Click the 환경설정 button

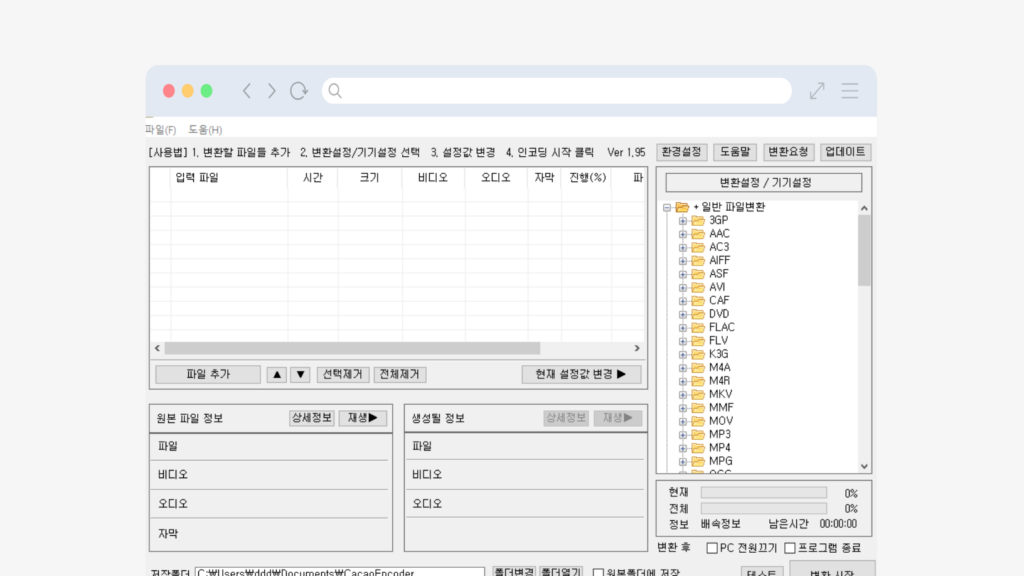coord(682,152)
